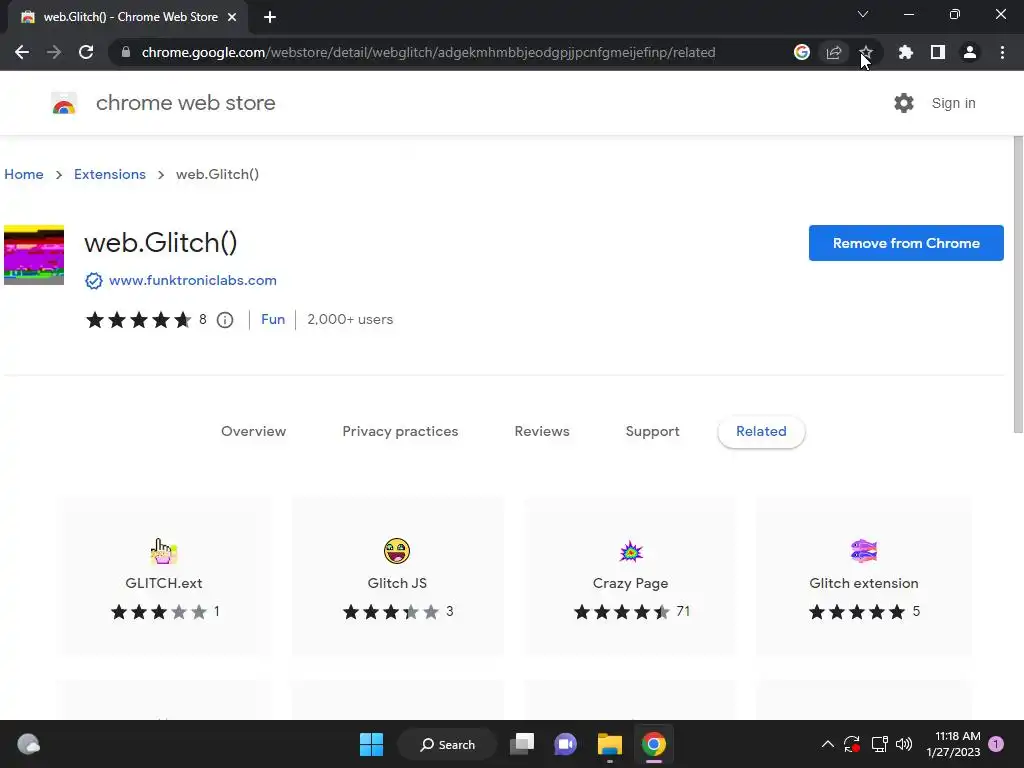Click Sign in
Screen dimensions: 1024x768
[x=953, y=103]
